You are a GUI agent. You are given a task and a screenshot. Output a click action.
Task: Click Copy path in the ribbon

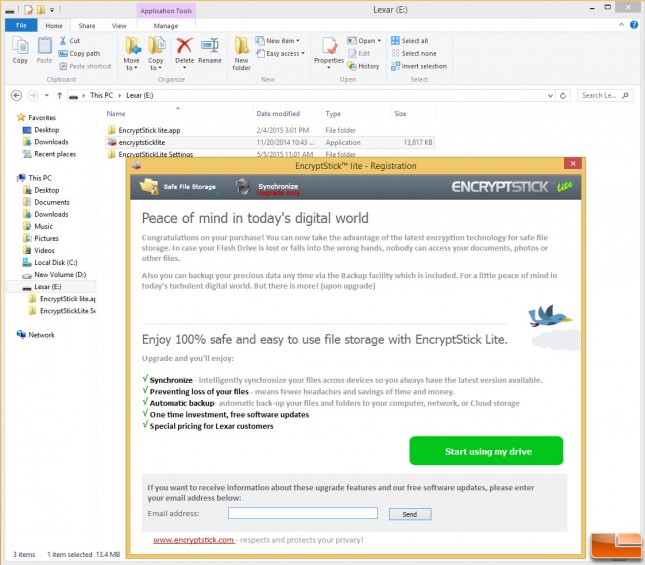[x=79, y=53]
